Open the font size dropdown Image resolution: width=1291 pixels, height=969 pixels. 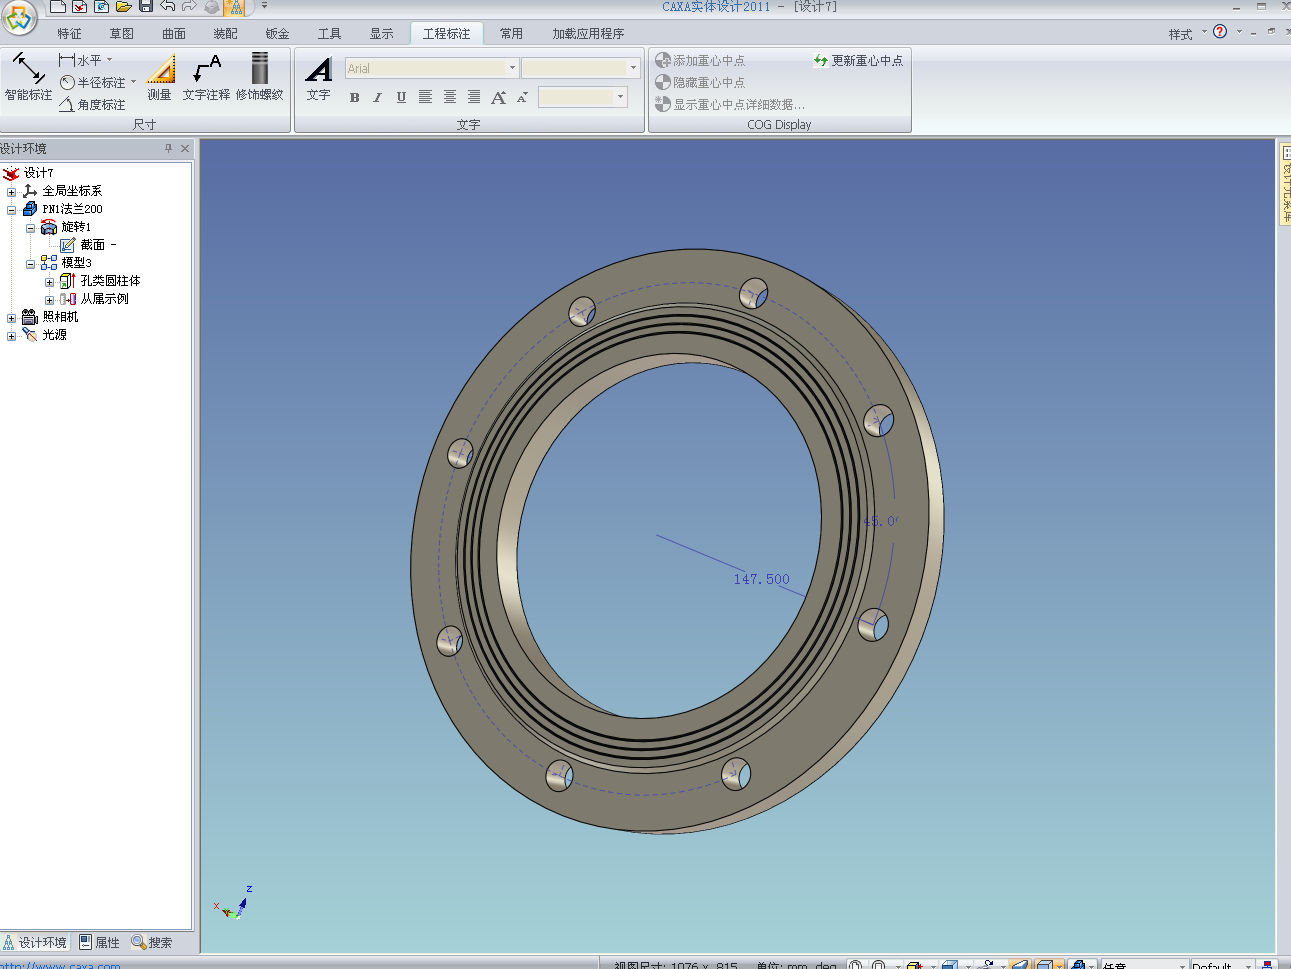click(633, 68)
